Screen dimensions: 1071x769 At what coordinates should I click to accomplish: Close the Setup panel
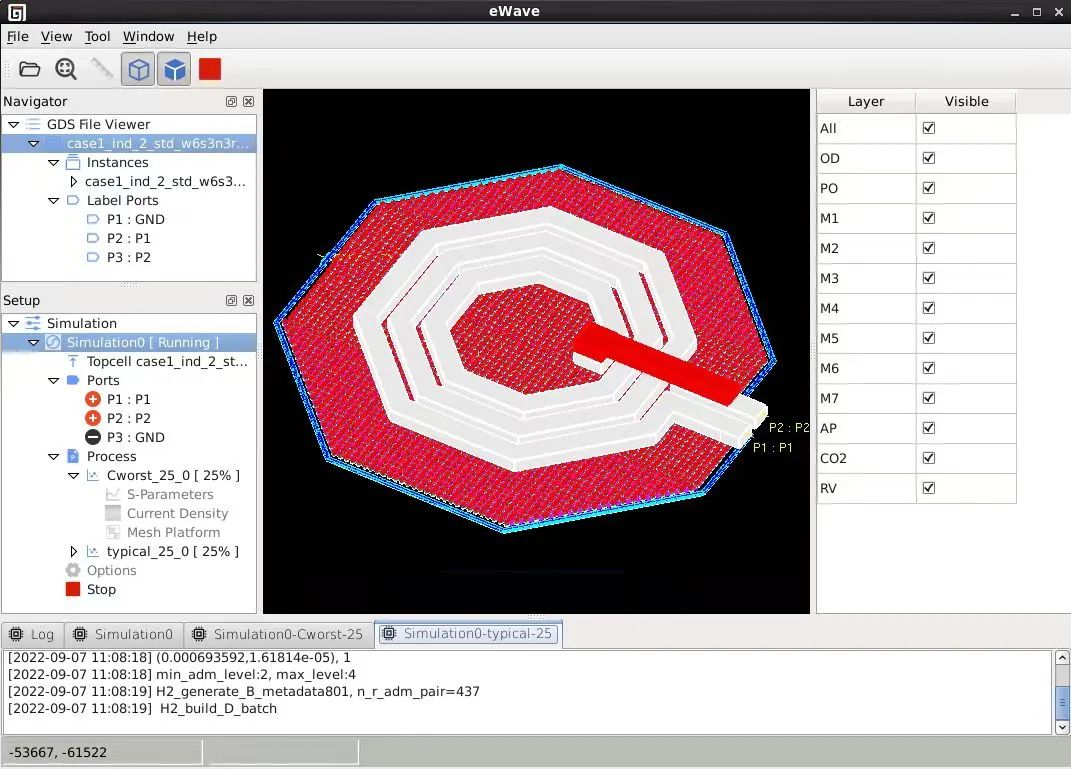[x=249, y=300]
